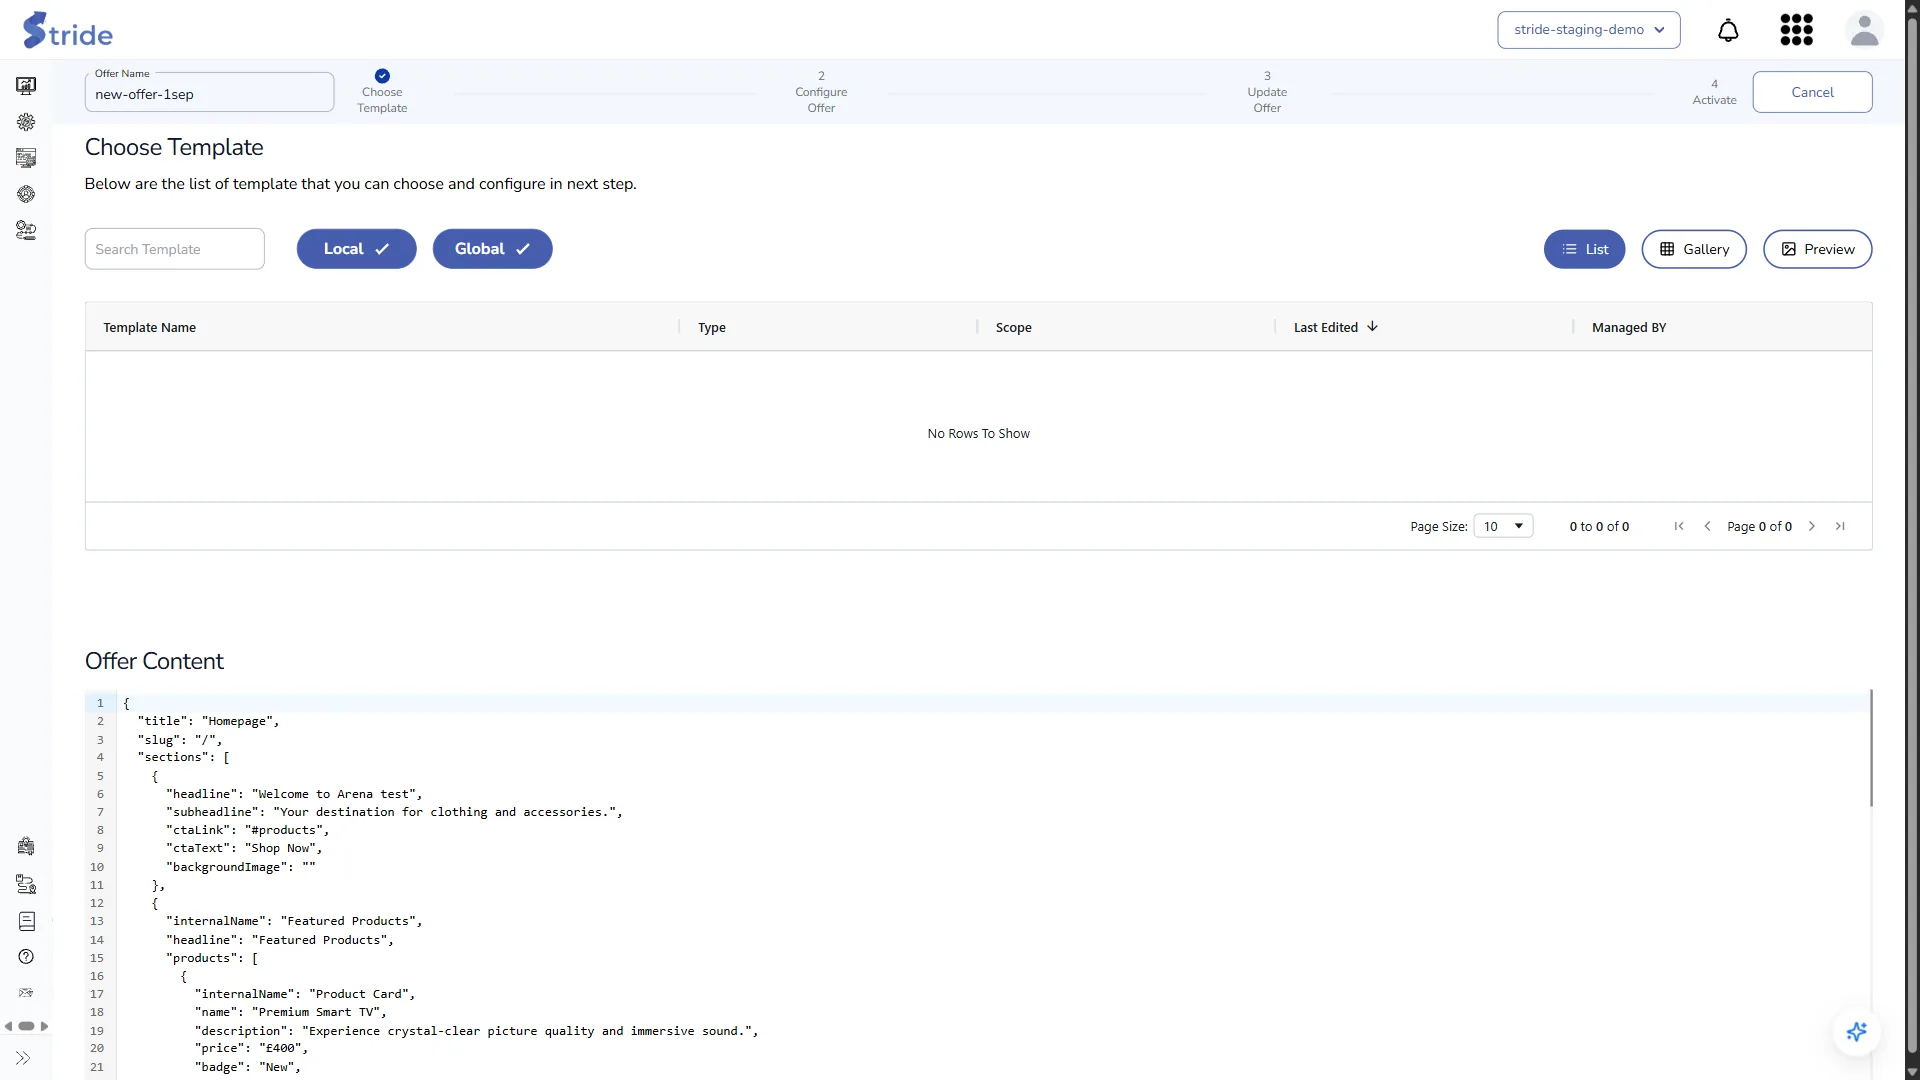
Task: Focus the Search Template field
Action: pyautogui.click(x=174, y=249)
